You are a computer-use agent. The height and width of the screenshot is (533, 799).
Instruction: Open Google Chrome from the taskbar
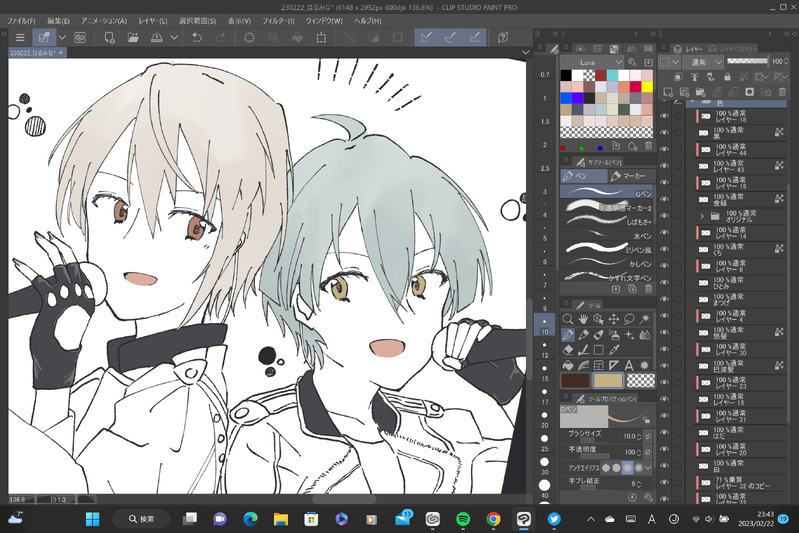click(493, 519)
